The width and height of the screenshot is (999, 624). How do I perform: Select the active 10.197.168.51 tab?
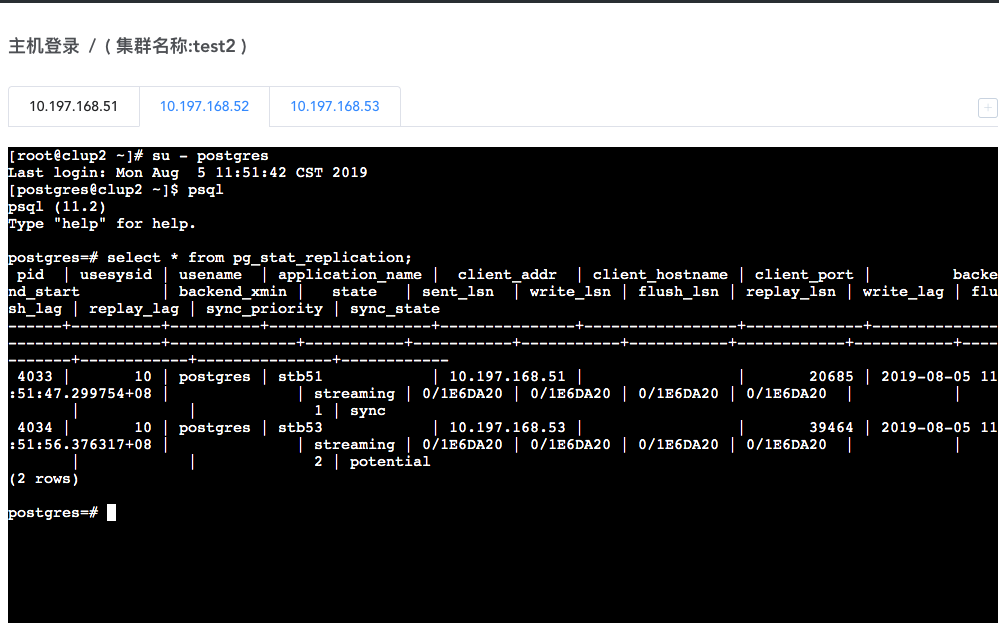click(73, 106)
